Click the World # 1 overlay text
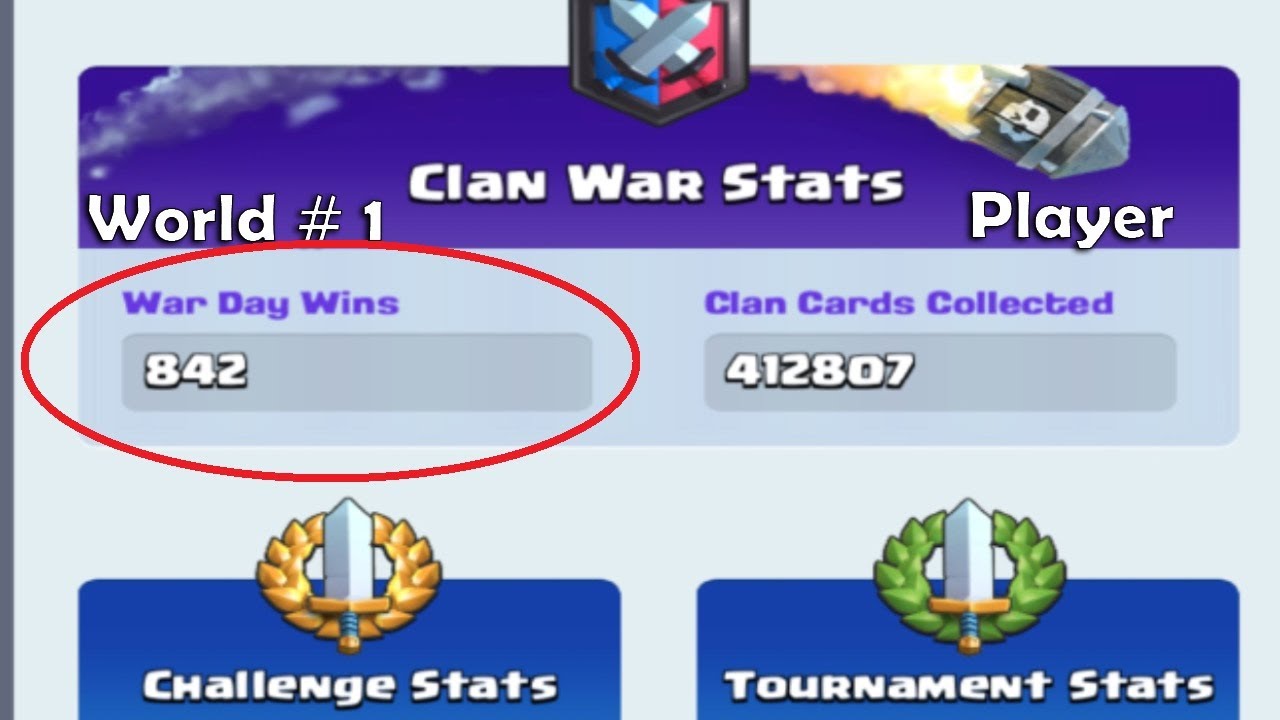The width and height of the screenshot is (1280, 720). click(236, 218)
